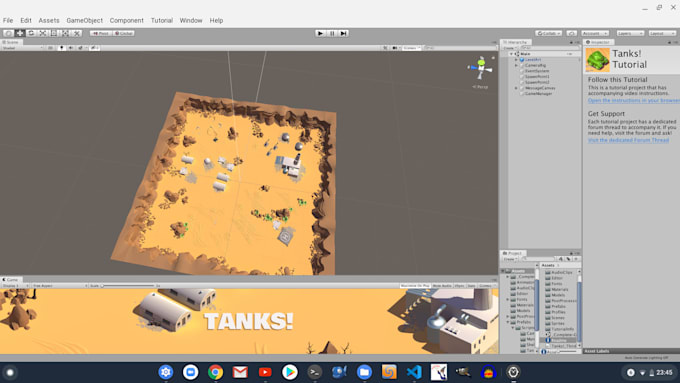Select the Move tool in the toolbar
Viewport: 680px width, 383px height.
pyautogui.click(x=20, y=33)
